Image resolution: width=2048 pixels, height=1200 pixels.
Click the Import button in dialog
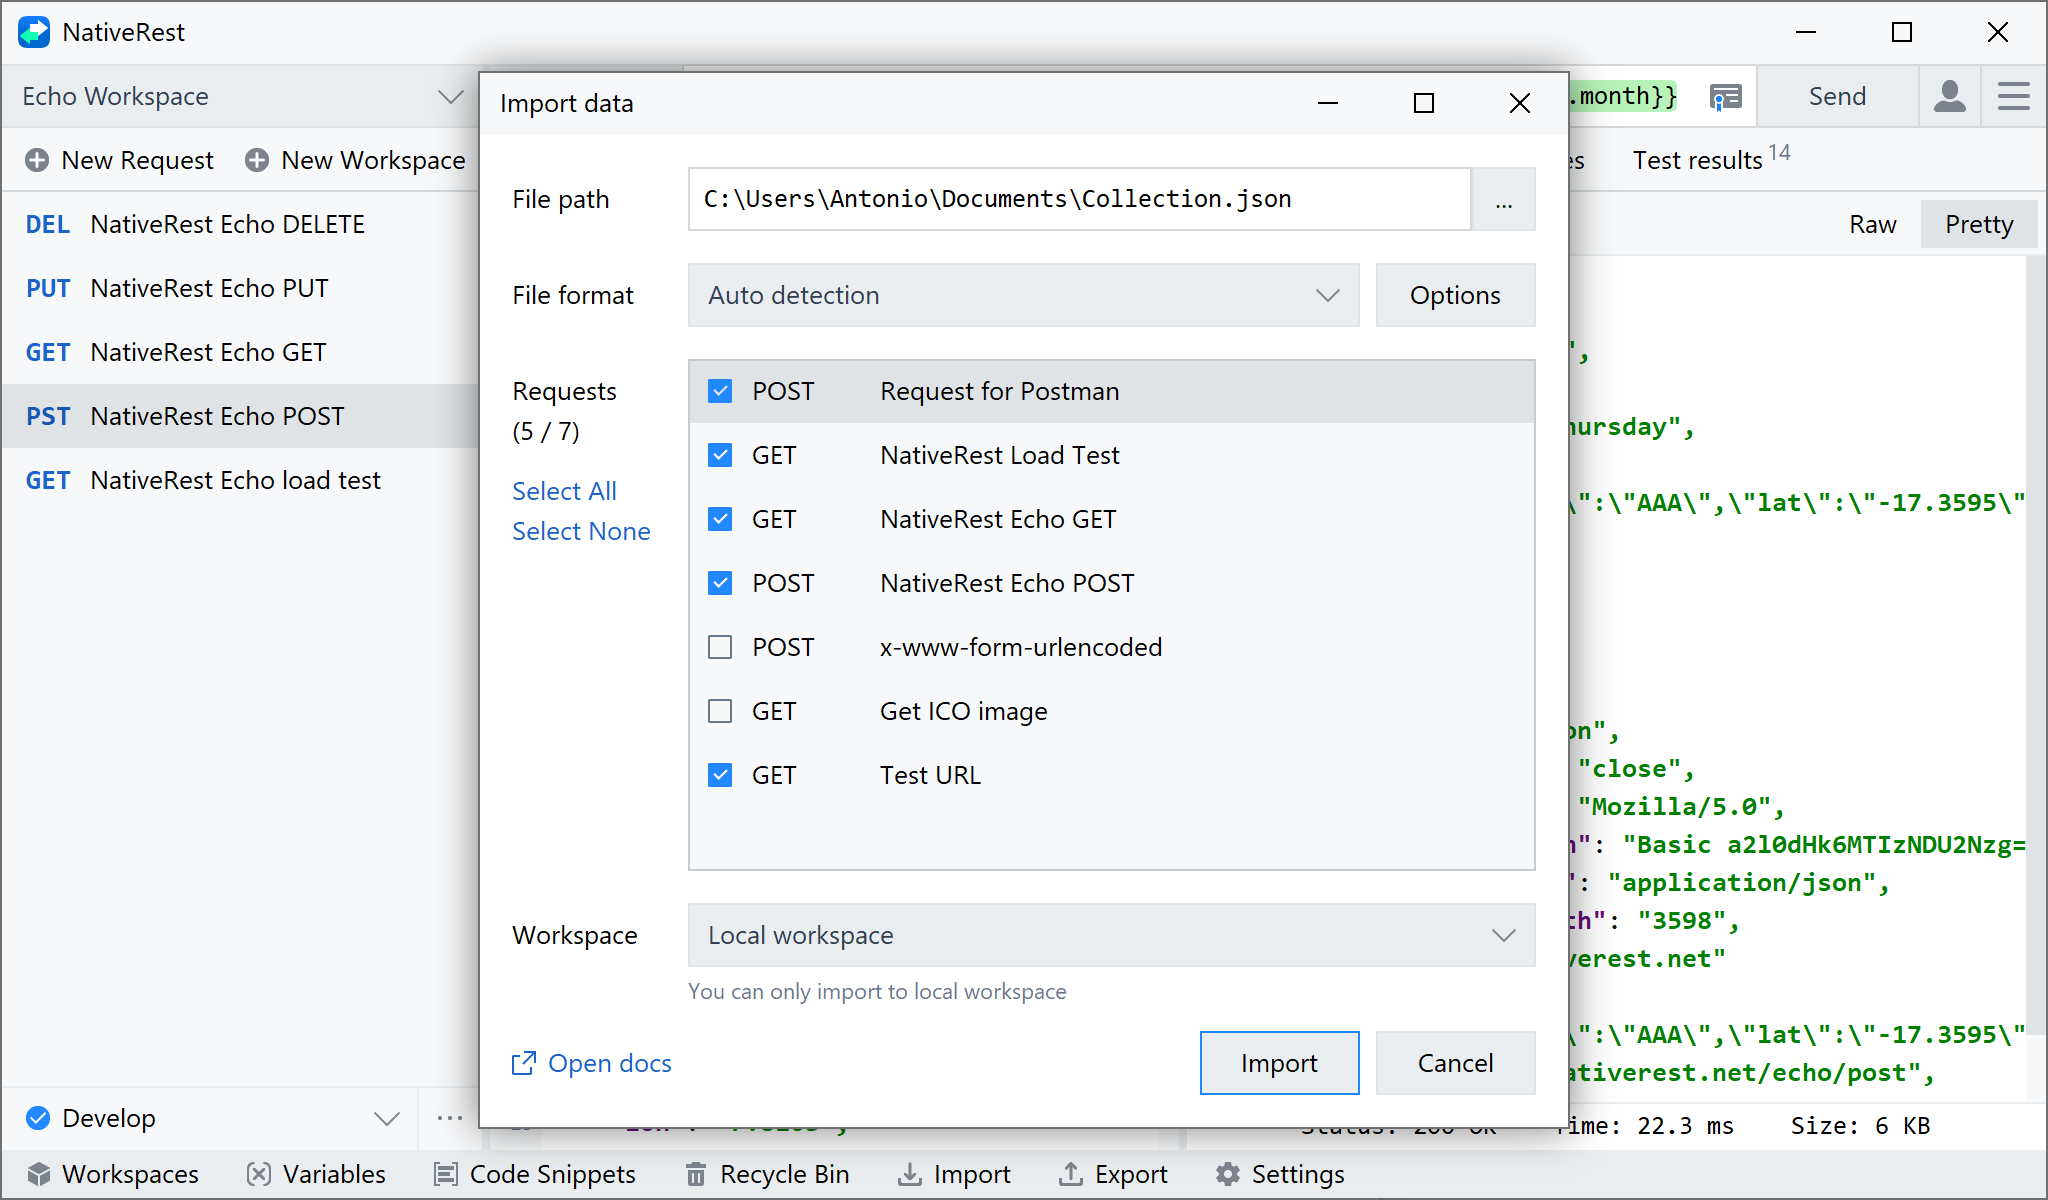click(x=1279, y=1063)
